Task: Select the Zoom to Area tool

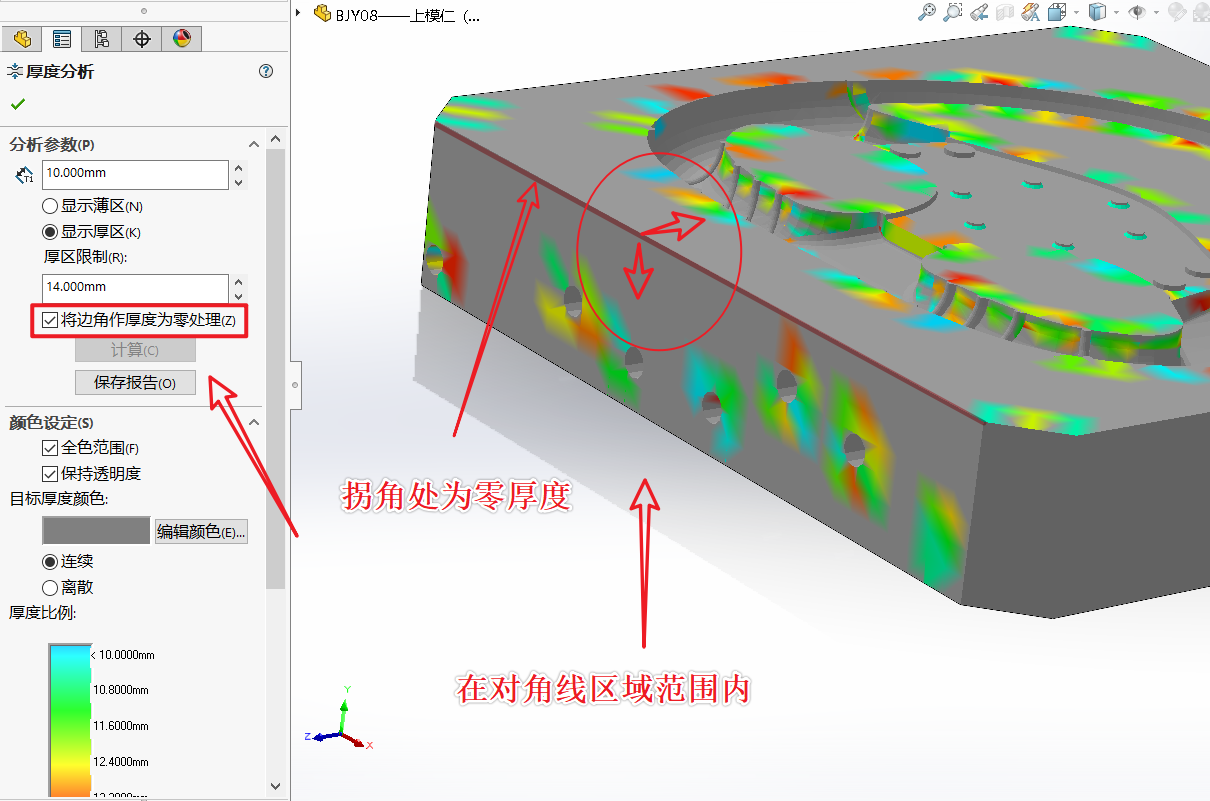Action: (x=953, y=12)
